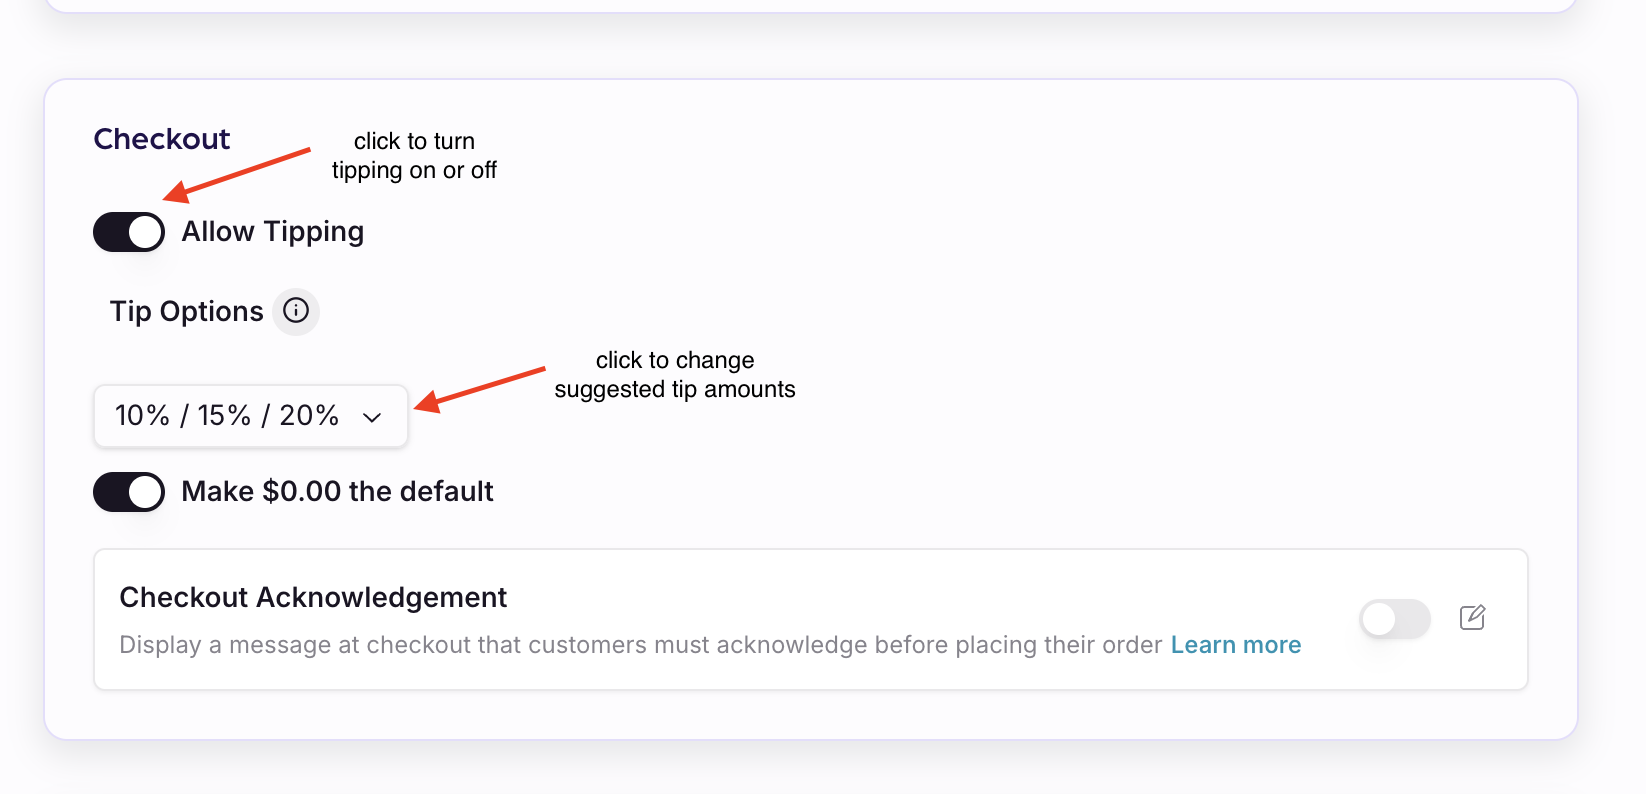Viewport: 1646px width, 794px height.
Task: Enable the Checkout Acknowledgement switch
Action: pos(1395,619)
